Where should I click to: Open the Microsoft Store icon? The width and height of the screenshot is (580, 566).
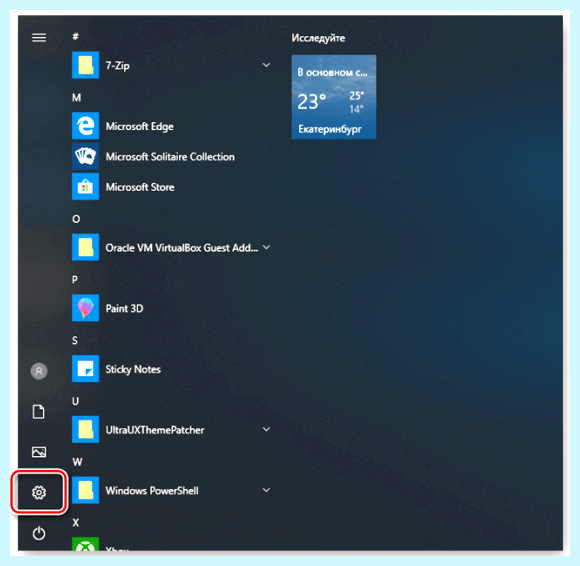tap(85, 187)
